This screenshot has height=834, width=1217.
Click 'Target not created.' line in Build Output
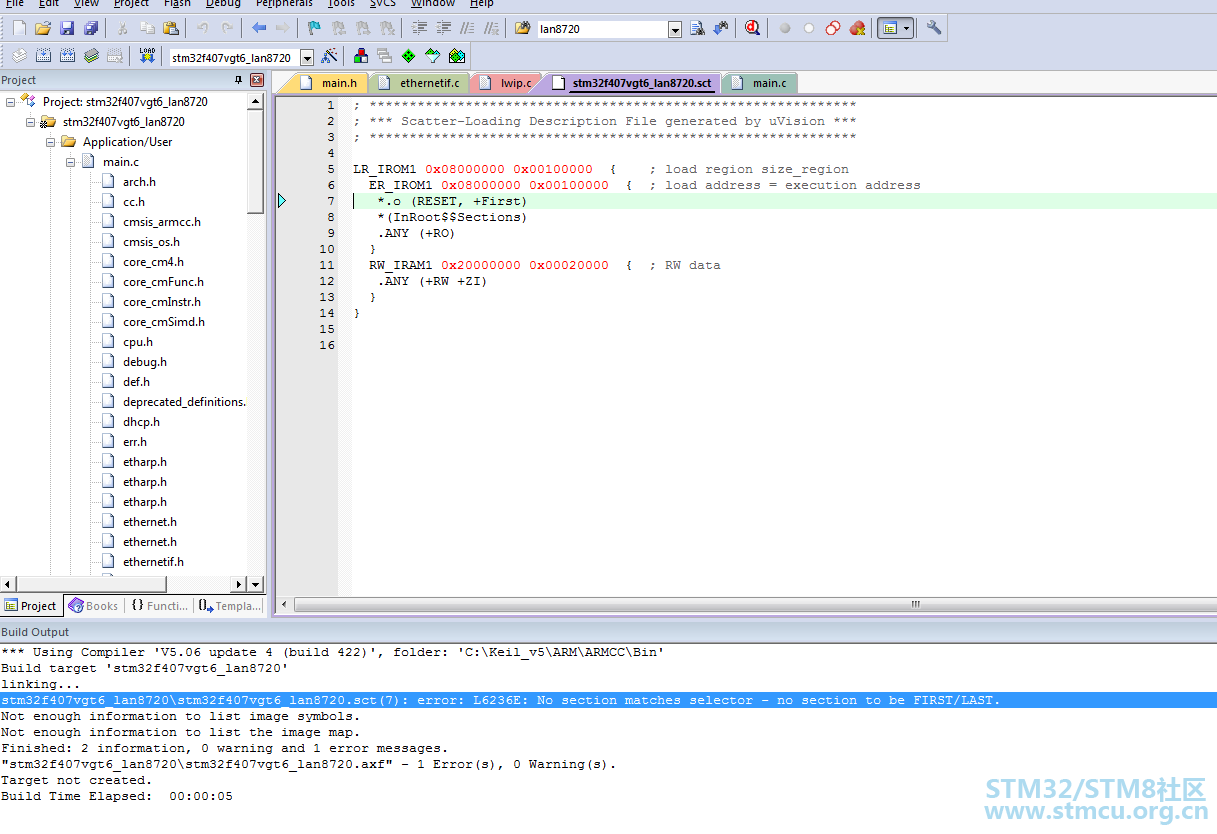click(76, 780)
